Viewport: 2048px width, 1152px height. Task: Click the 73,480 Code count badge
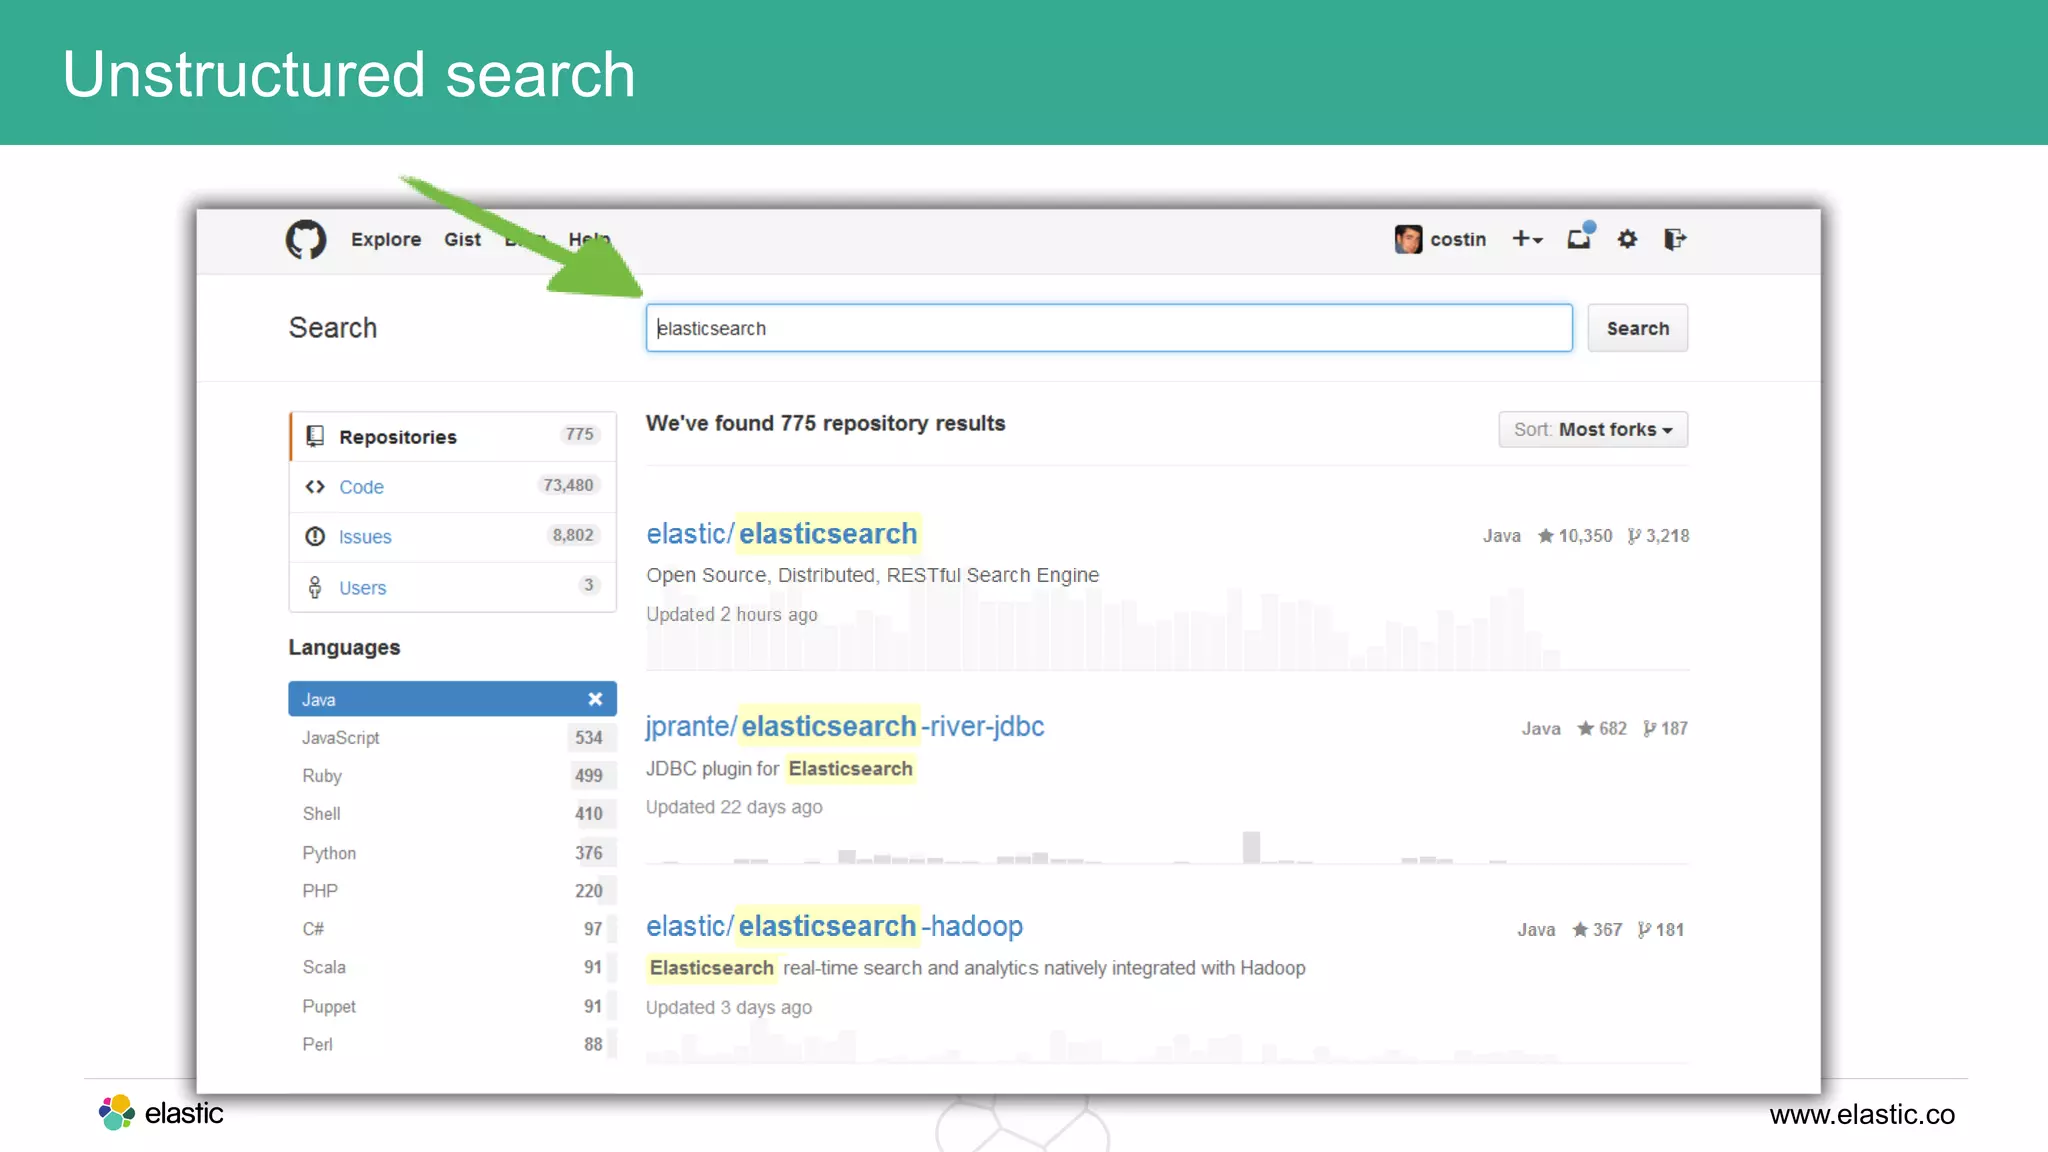568,486
